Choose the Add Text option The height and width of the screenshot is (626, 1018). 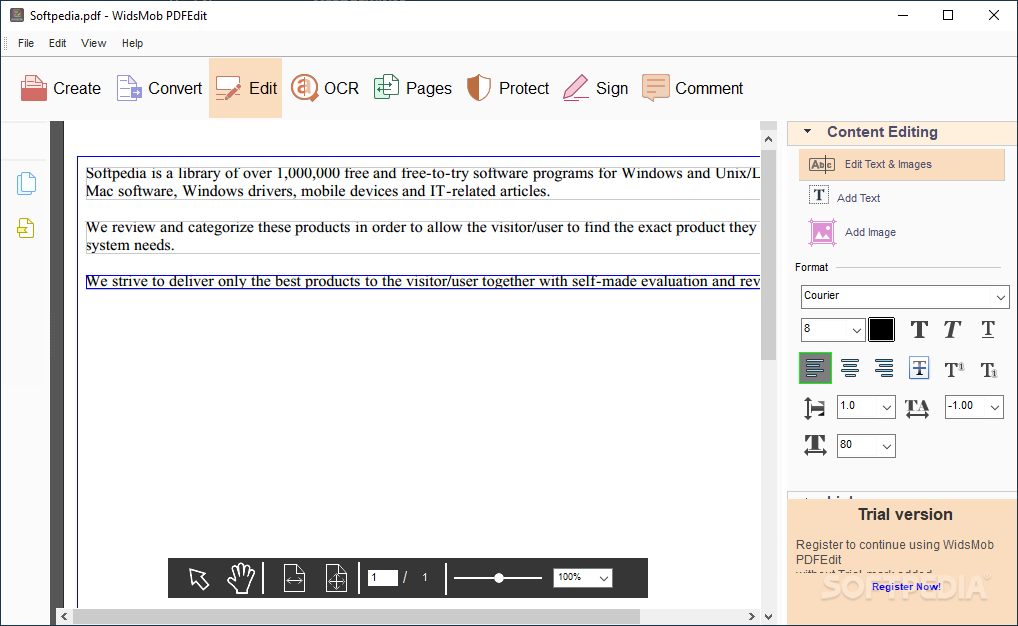click(x=845, y=197)
